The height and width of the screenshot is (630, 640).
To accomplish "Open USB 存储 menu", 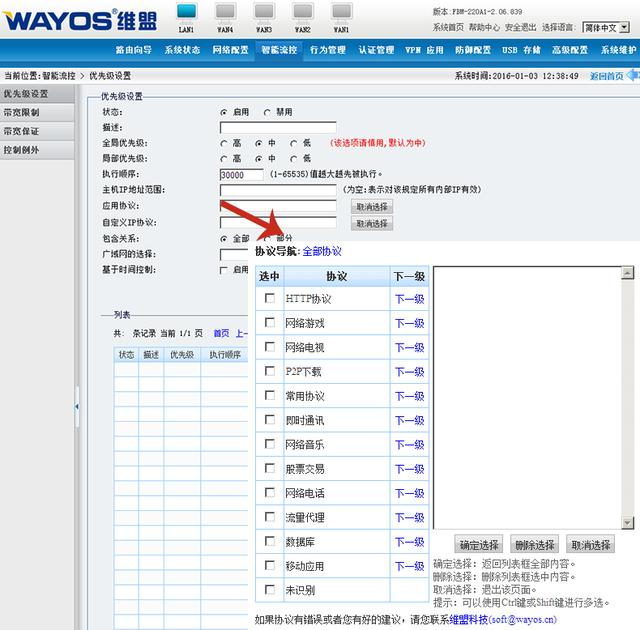I will pyautogui.click(x=521, y=50).
